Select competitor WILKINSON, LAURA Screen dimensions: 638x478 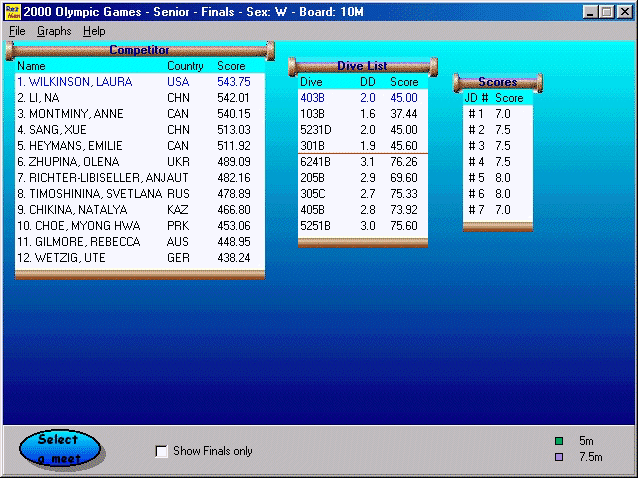point(140,82)
